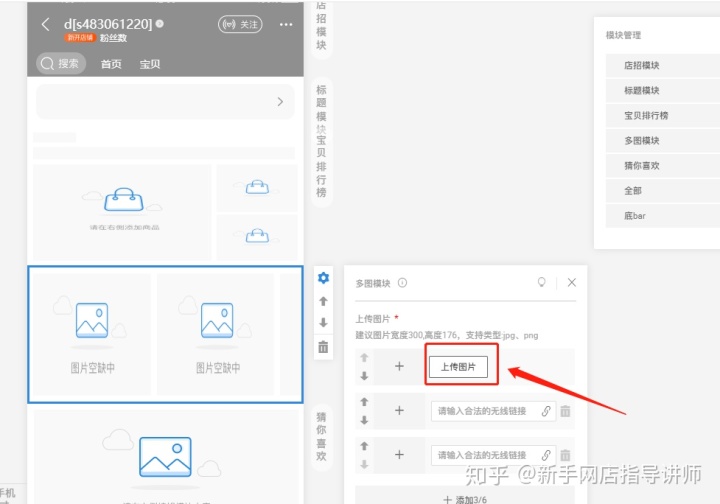This screenshot has width=720, height=504.
Task: Move first image row up
Action: click(x=364, y=358)
